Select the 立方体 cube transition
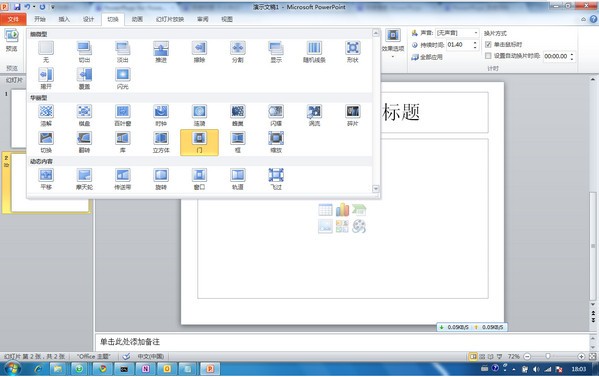The image size is (599, 377). coord(161,142)
